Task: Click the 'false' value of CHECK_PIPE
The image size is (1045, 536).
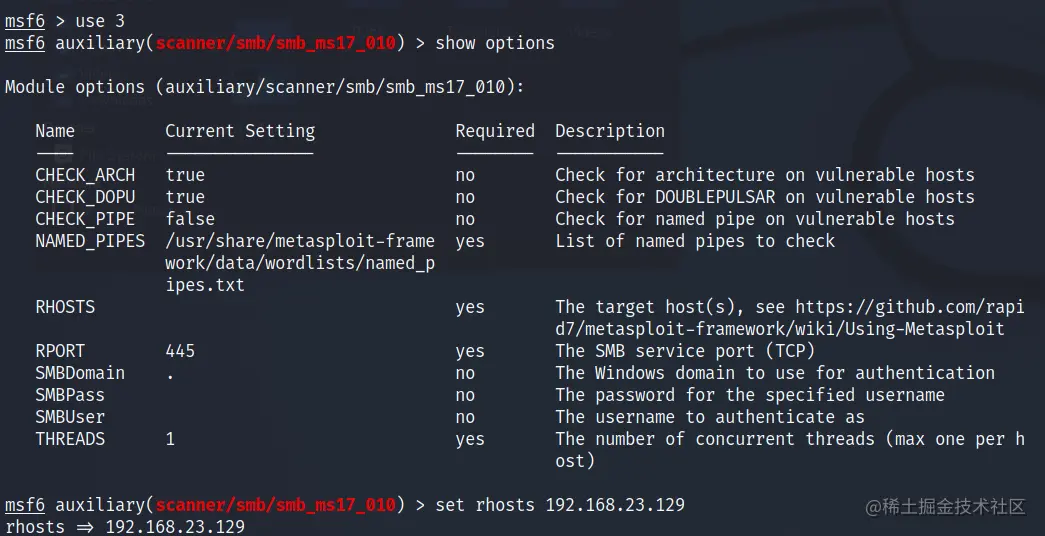Action: tap(190, 219)
